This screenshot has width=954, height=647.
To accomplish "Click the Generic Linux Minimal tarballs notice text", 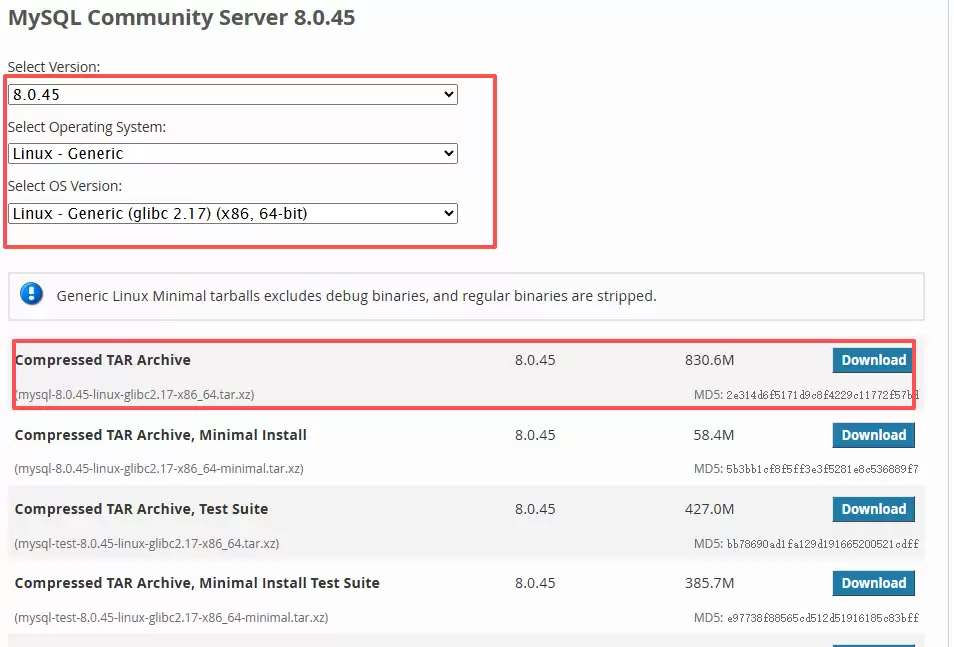I will [x=356, y=296].
